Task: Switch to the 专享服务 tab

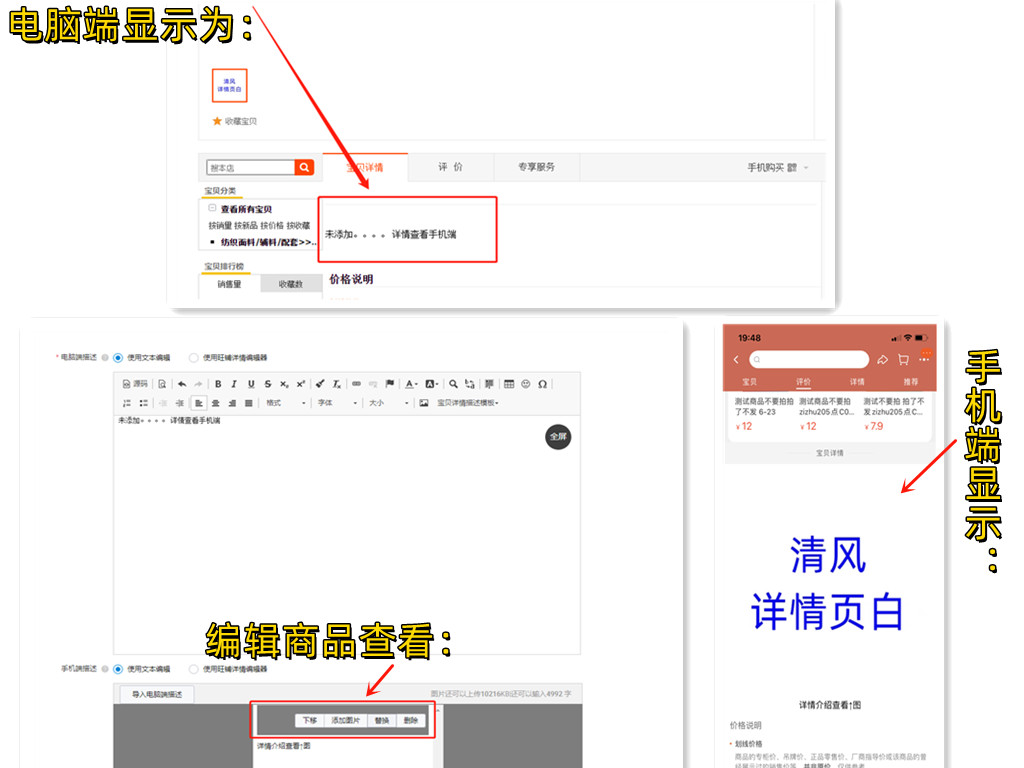Action: (x=536, y=167)
